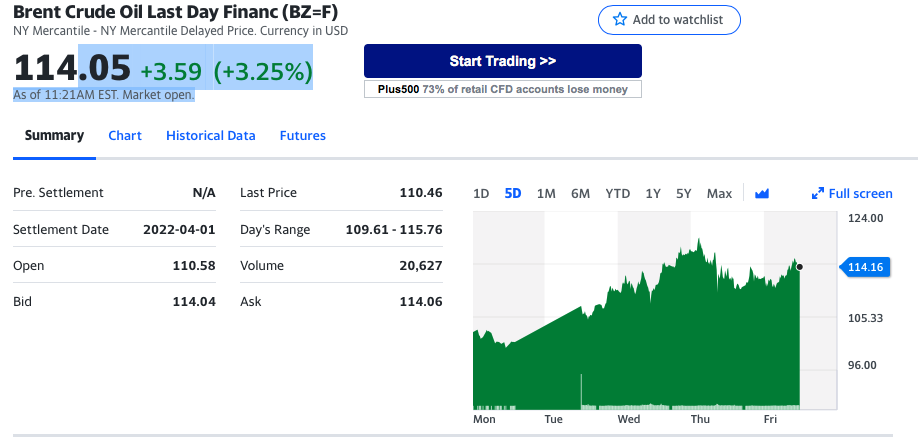Switch chart range to 1M

click(x=546, y=193)
